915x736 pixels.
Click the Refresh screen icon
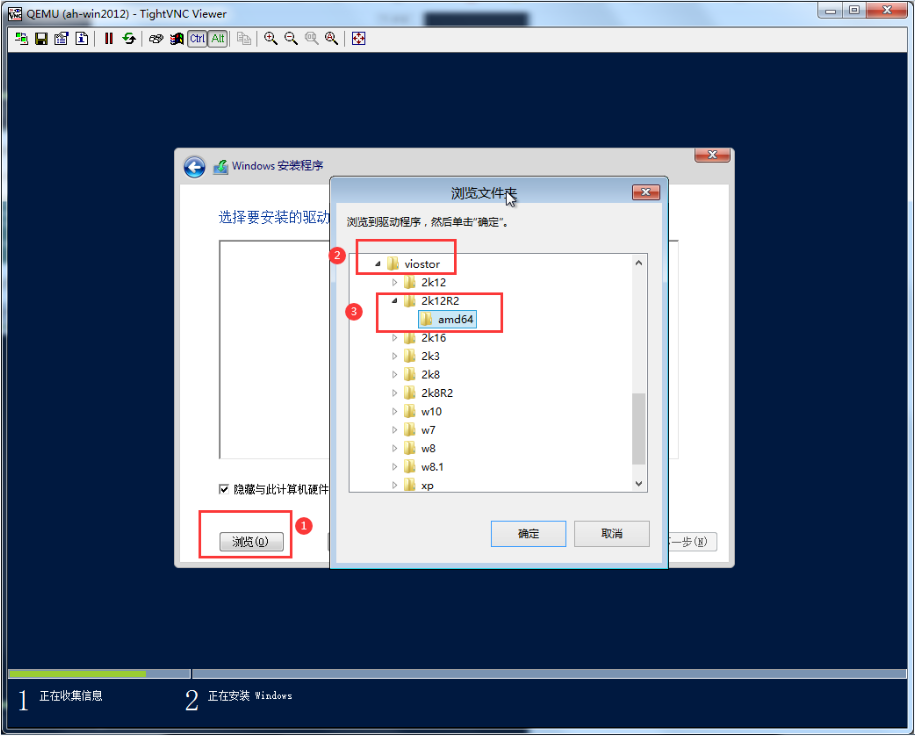129,39
